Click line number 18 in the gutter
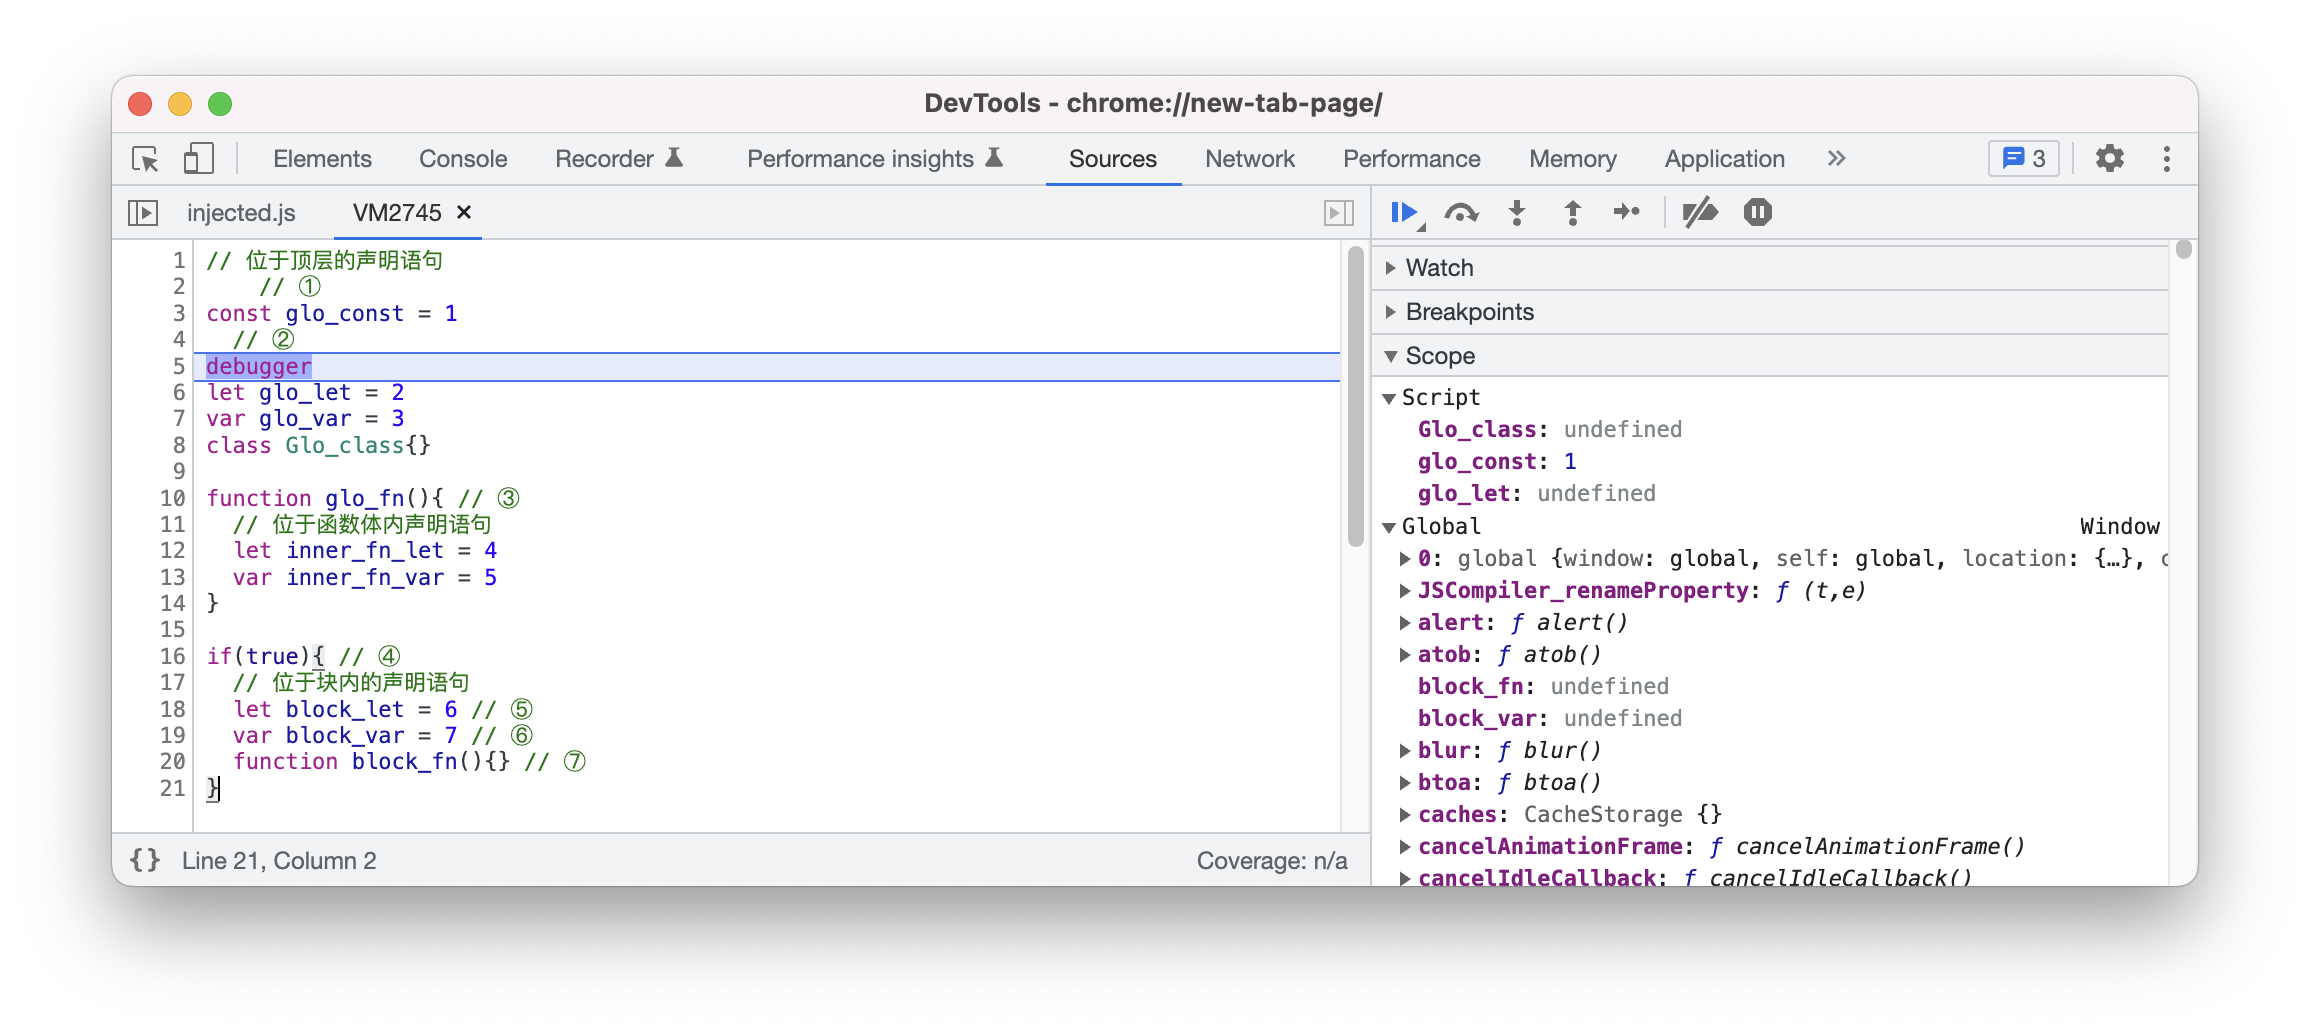 pyautogui.click(x=173, y=710)
